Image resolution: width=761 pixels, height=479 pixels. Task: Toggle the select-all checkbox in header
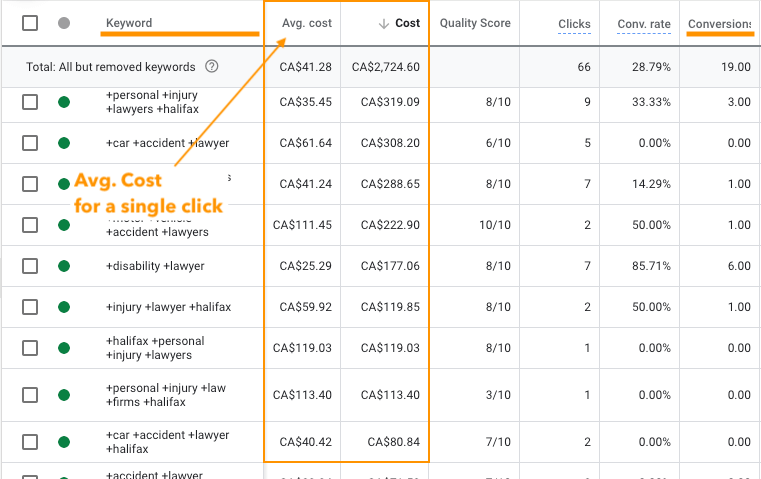[x=30, y=23]
